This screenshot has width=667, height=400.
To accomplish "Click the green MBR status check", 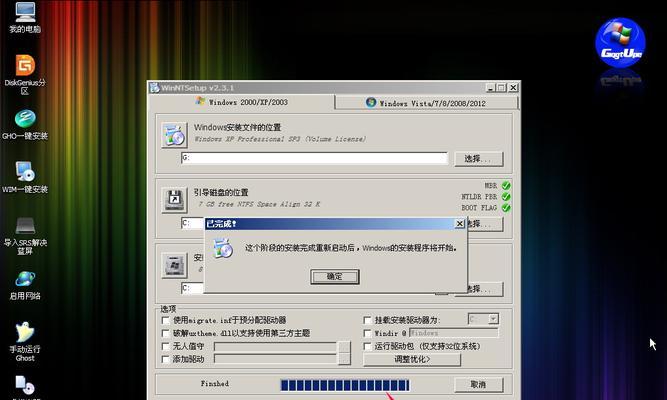I will pyautogui.click(x=506, y=186).
